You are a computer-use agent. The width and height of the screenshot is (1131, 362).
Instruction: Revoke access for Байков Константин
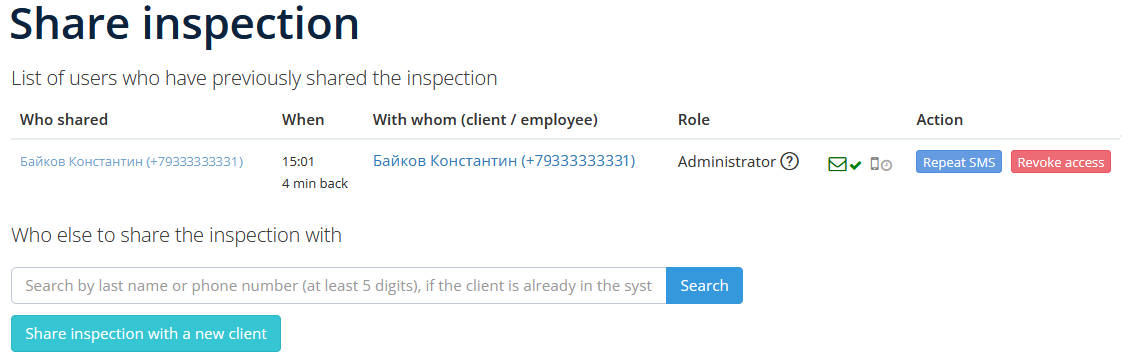click(x=1060, y=162)
